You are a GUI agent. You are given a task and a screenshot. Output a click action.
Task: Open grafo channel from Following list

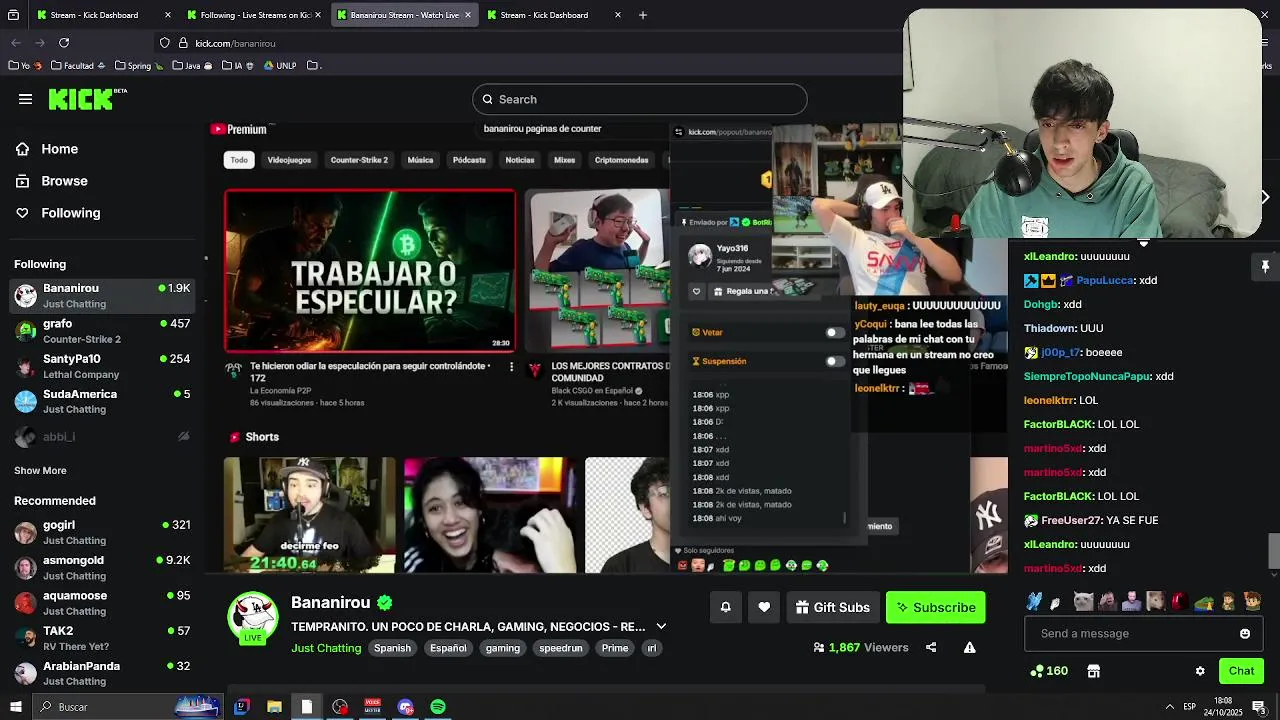[x=102, y=331]
